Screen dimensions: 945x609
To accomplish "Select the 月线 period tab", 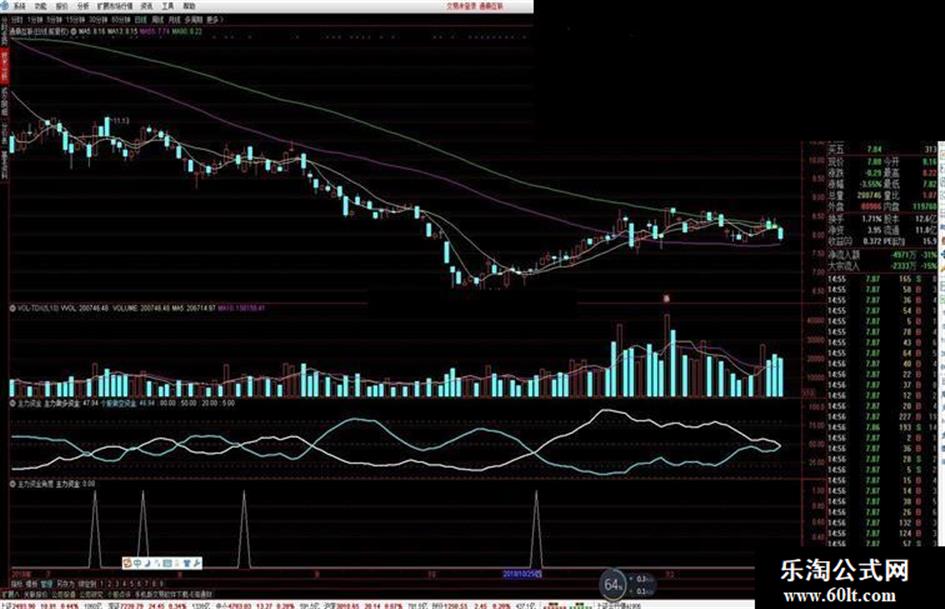I will tap(174, 19).
